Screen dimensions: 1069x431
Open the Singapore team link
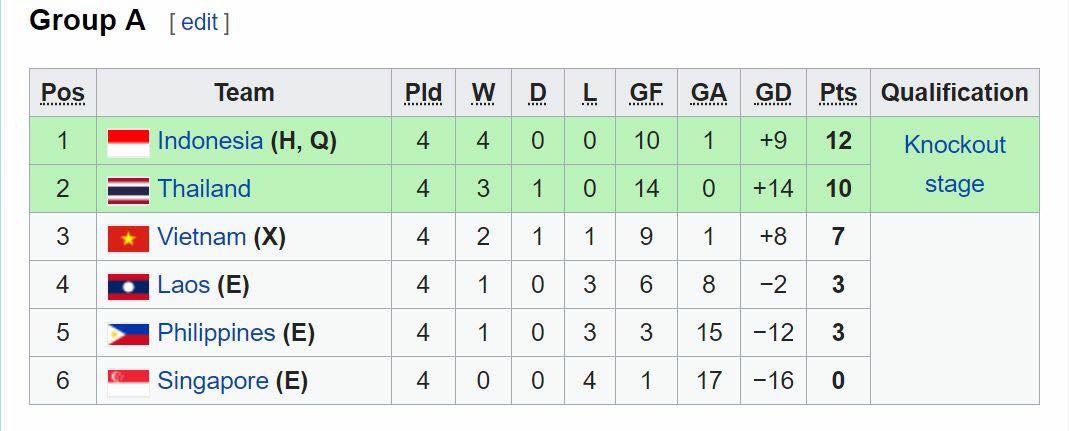point(213,381)
